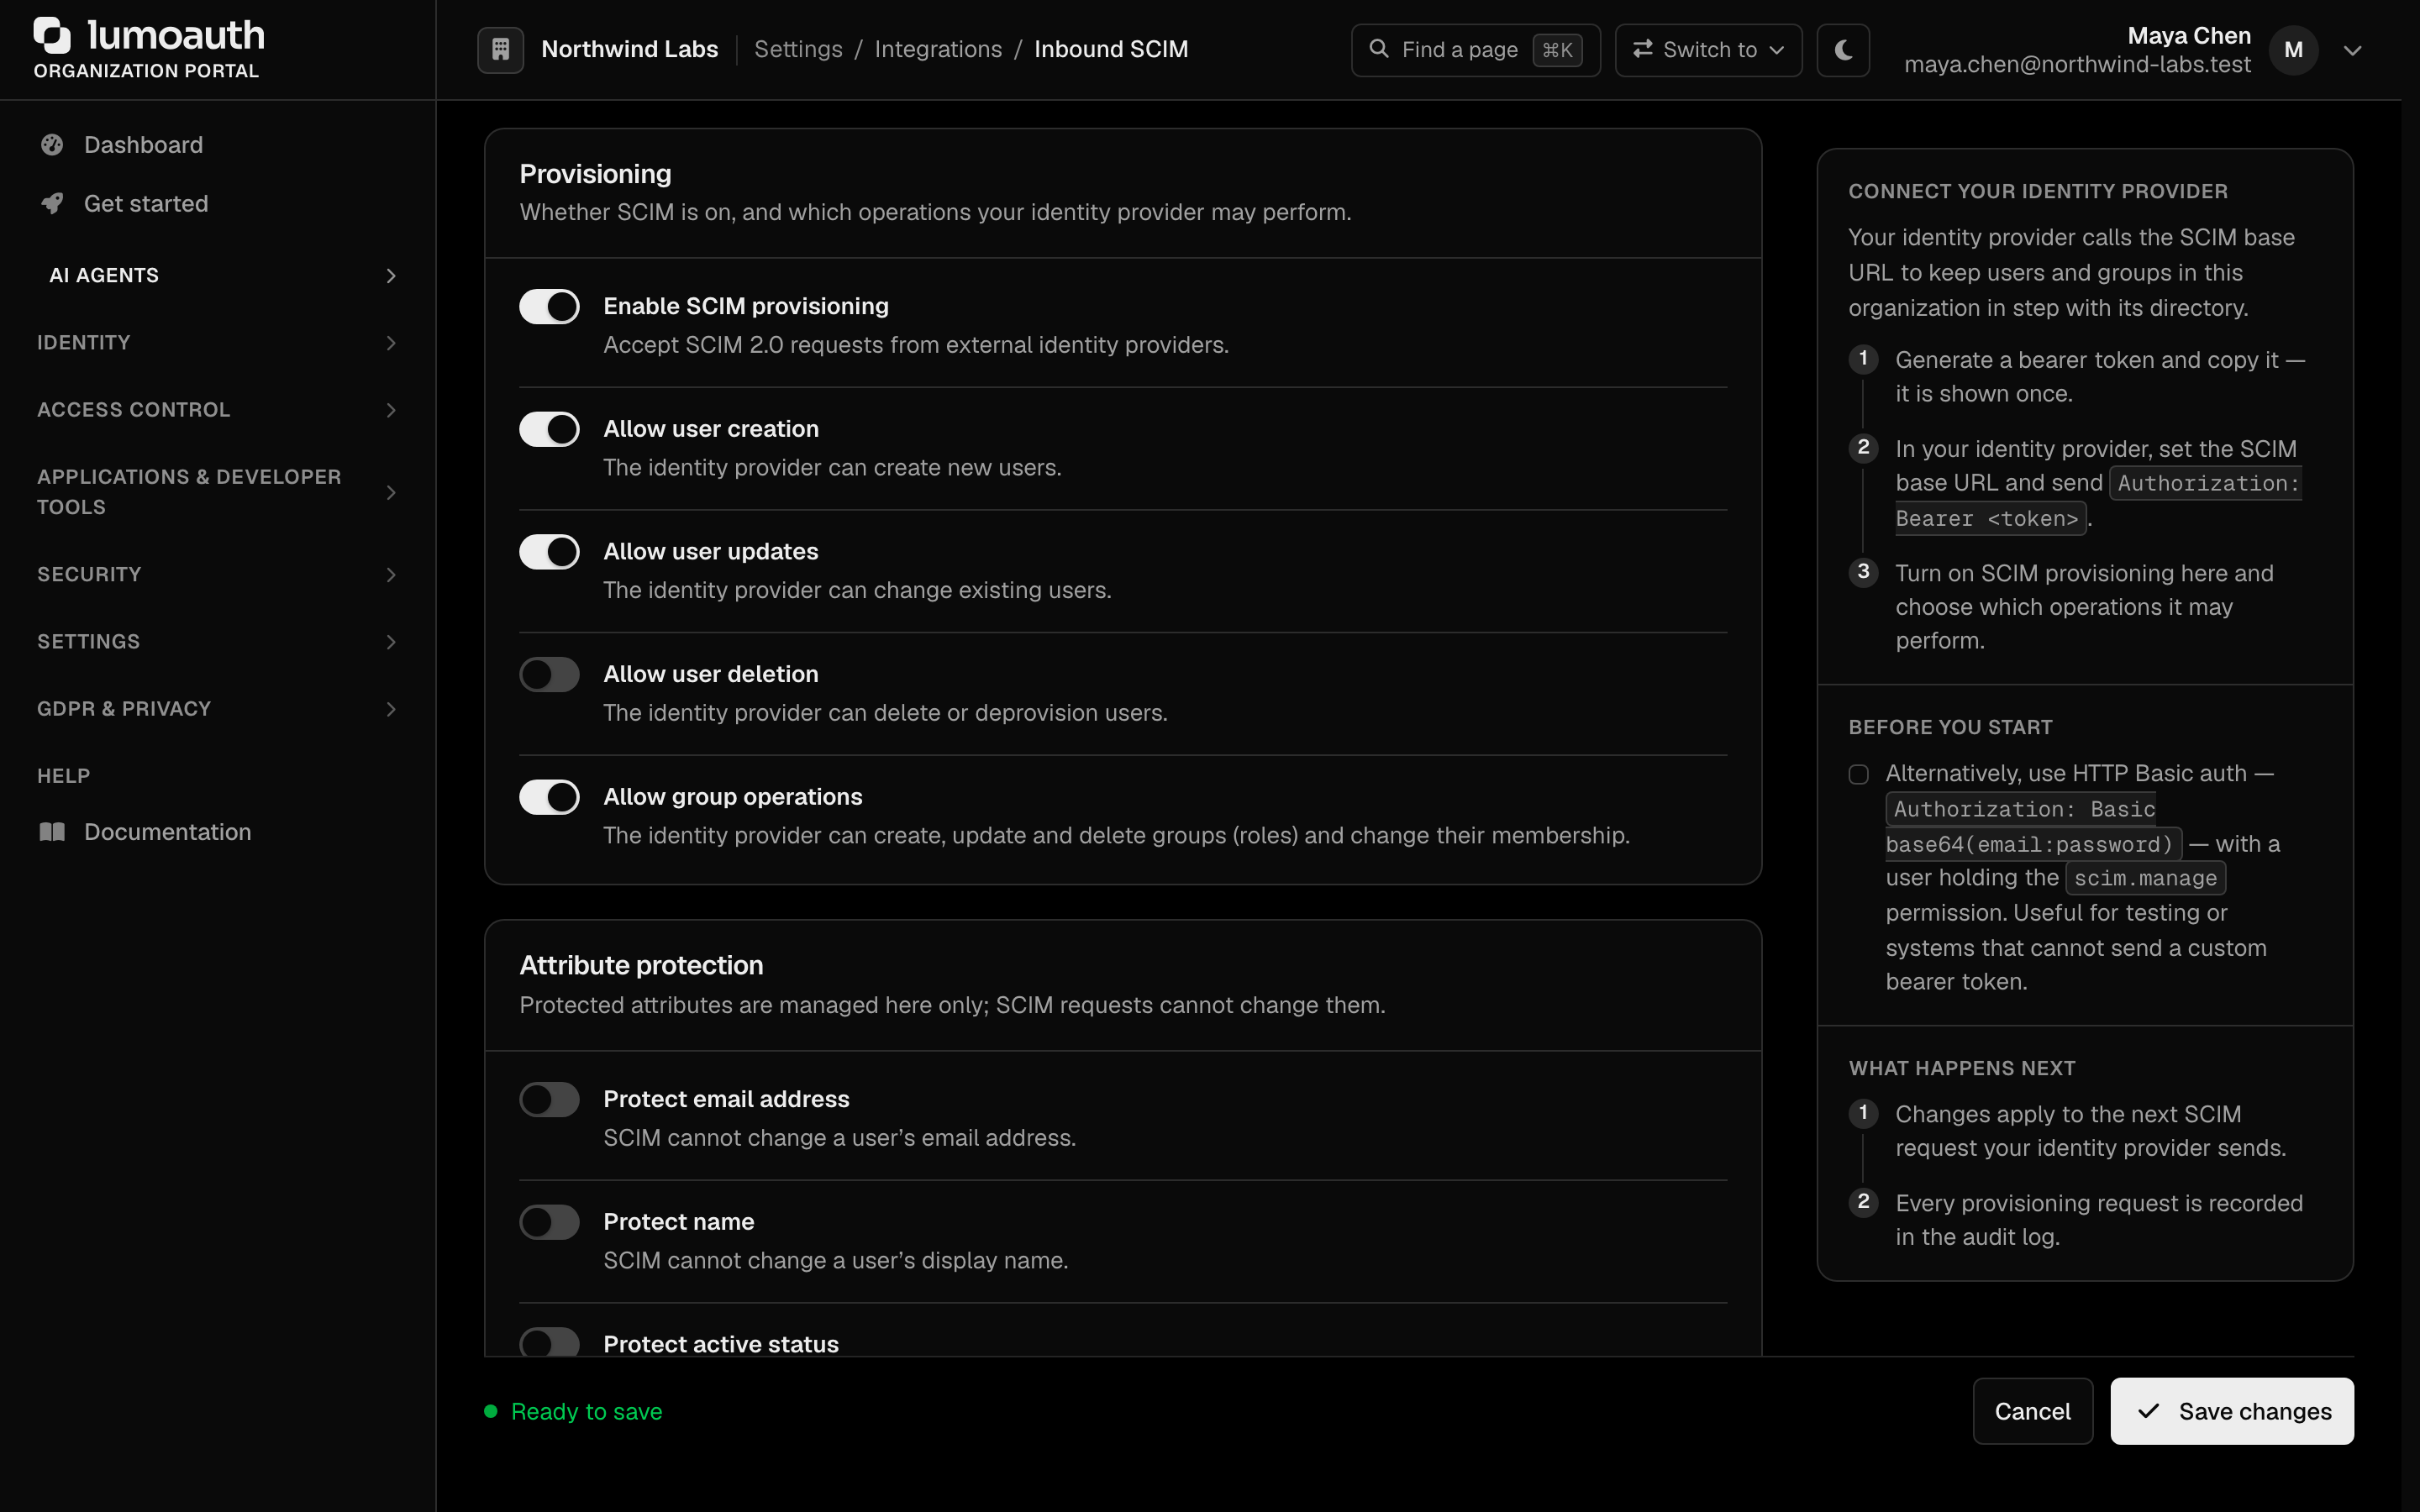Image resolution: width=2420 pixels, height=1512 pixels.
Task: Toggle Protect active status switch
Action: (549, 1342)
